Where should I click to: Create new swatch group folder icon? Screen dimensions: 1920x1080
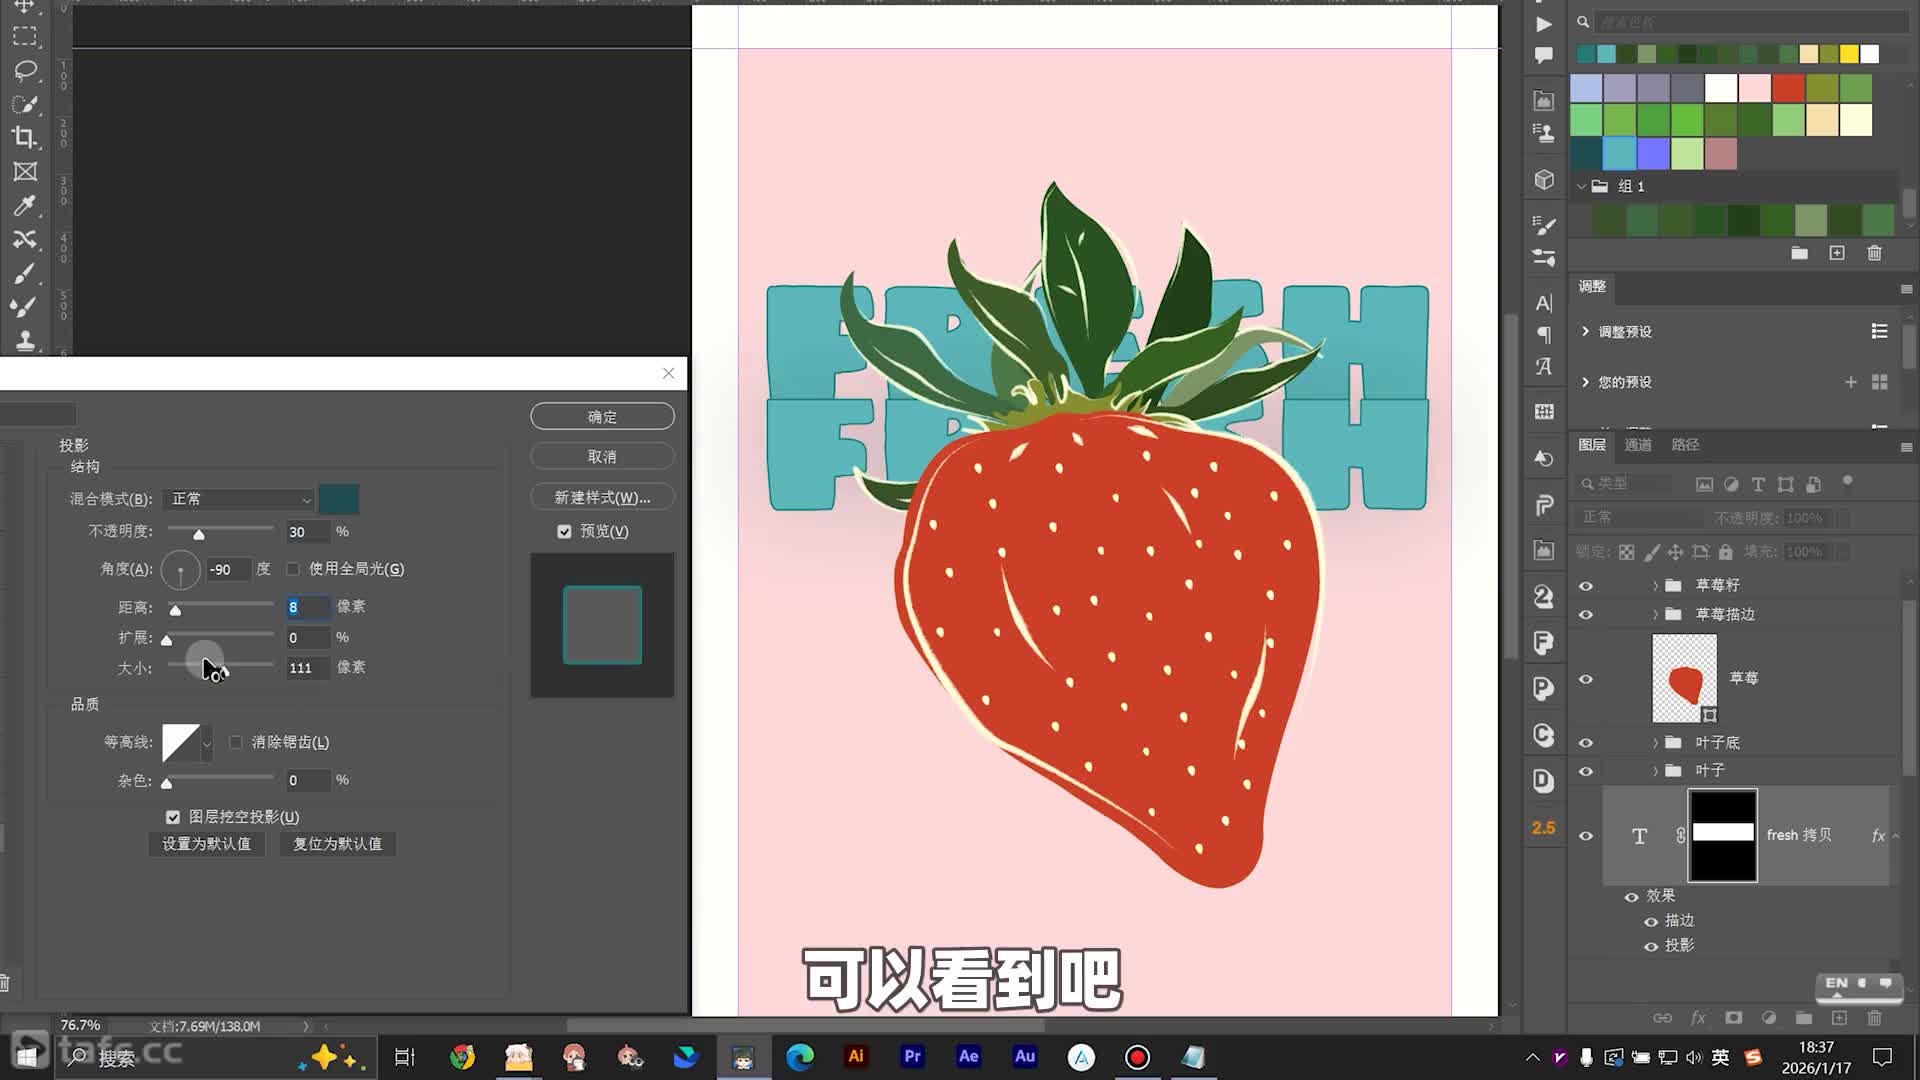click(x=1799, y=253)
